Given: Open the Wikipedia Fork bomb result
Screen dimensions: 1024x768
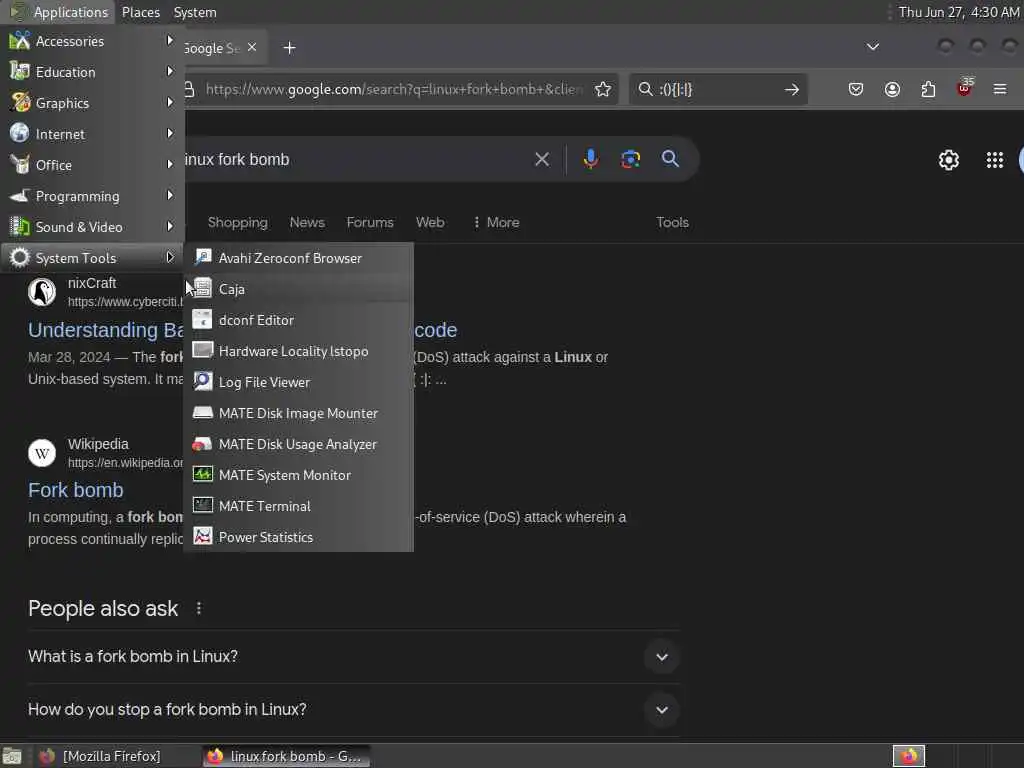Looking at the screenshot, I should pyautogui.click(x=76, y=490).
